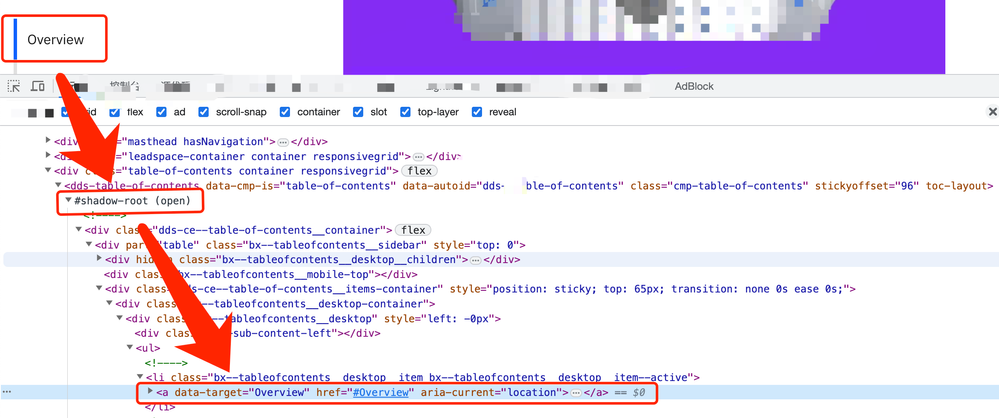Expand the Overview anchor element
Image resolution: width=999 pixels, height=418 pixels.
point(151,393)
